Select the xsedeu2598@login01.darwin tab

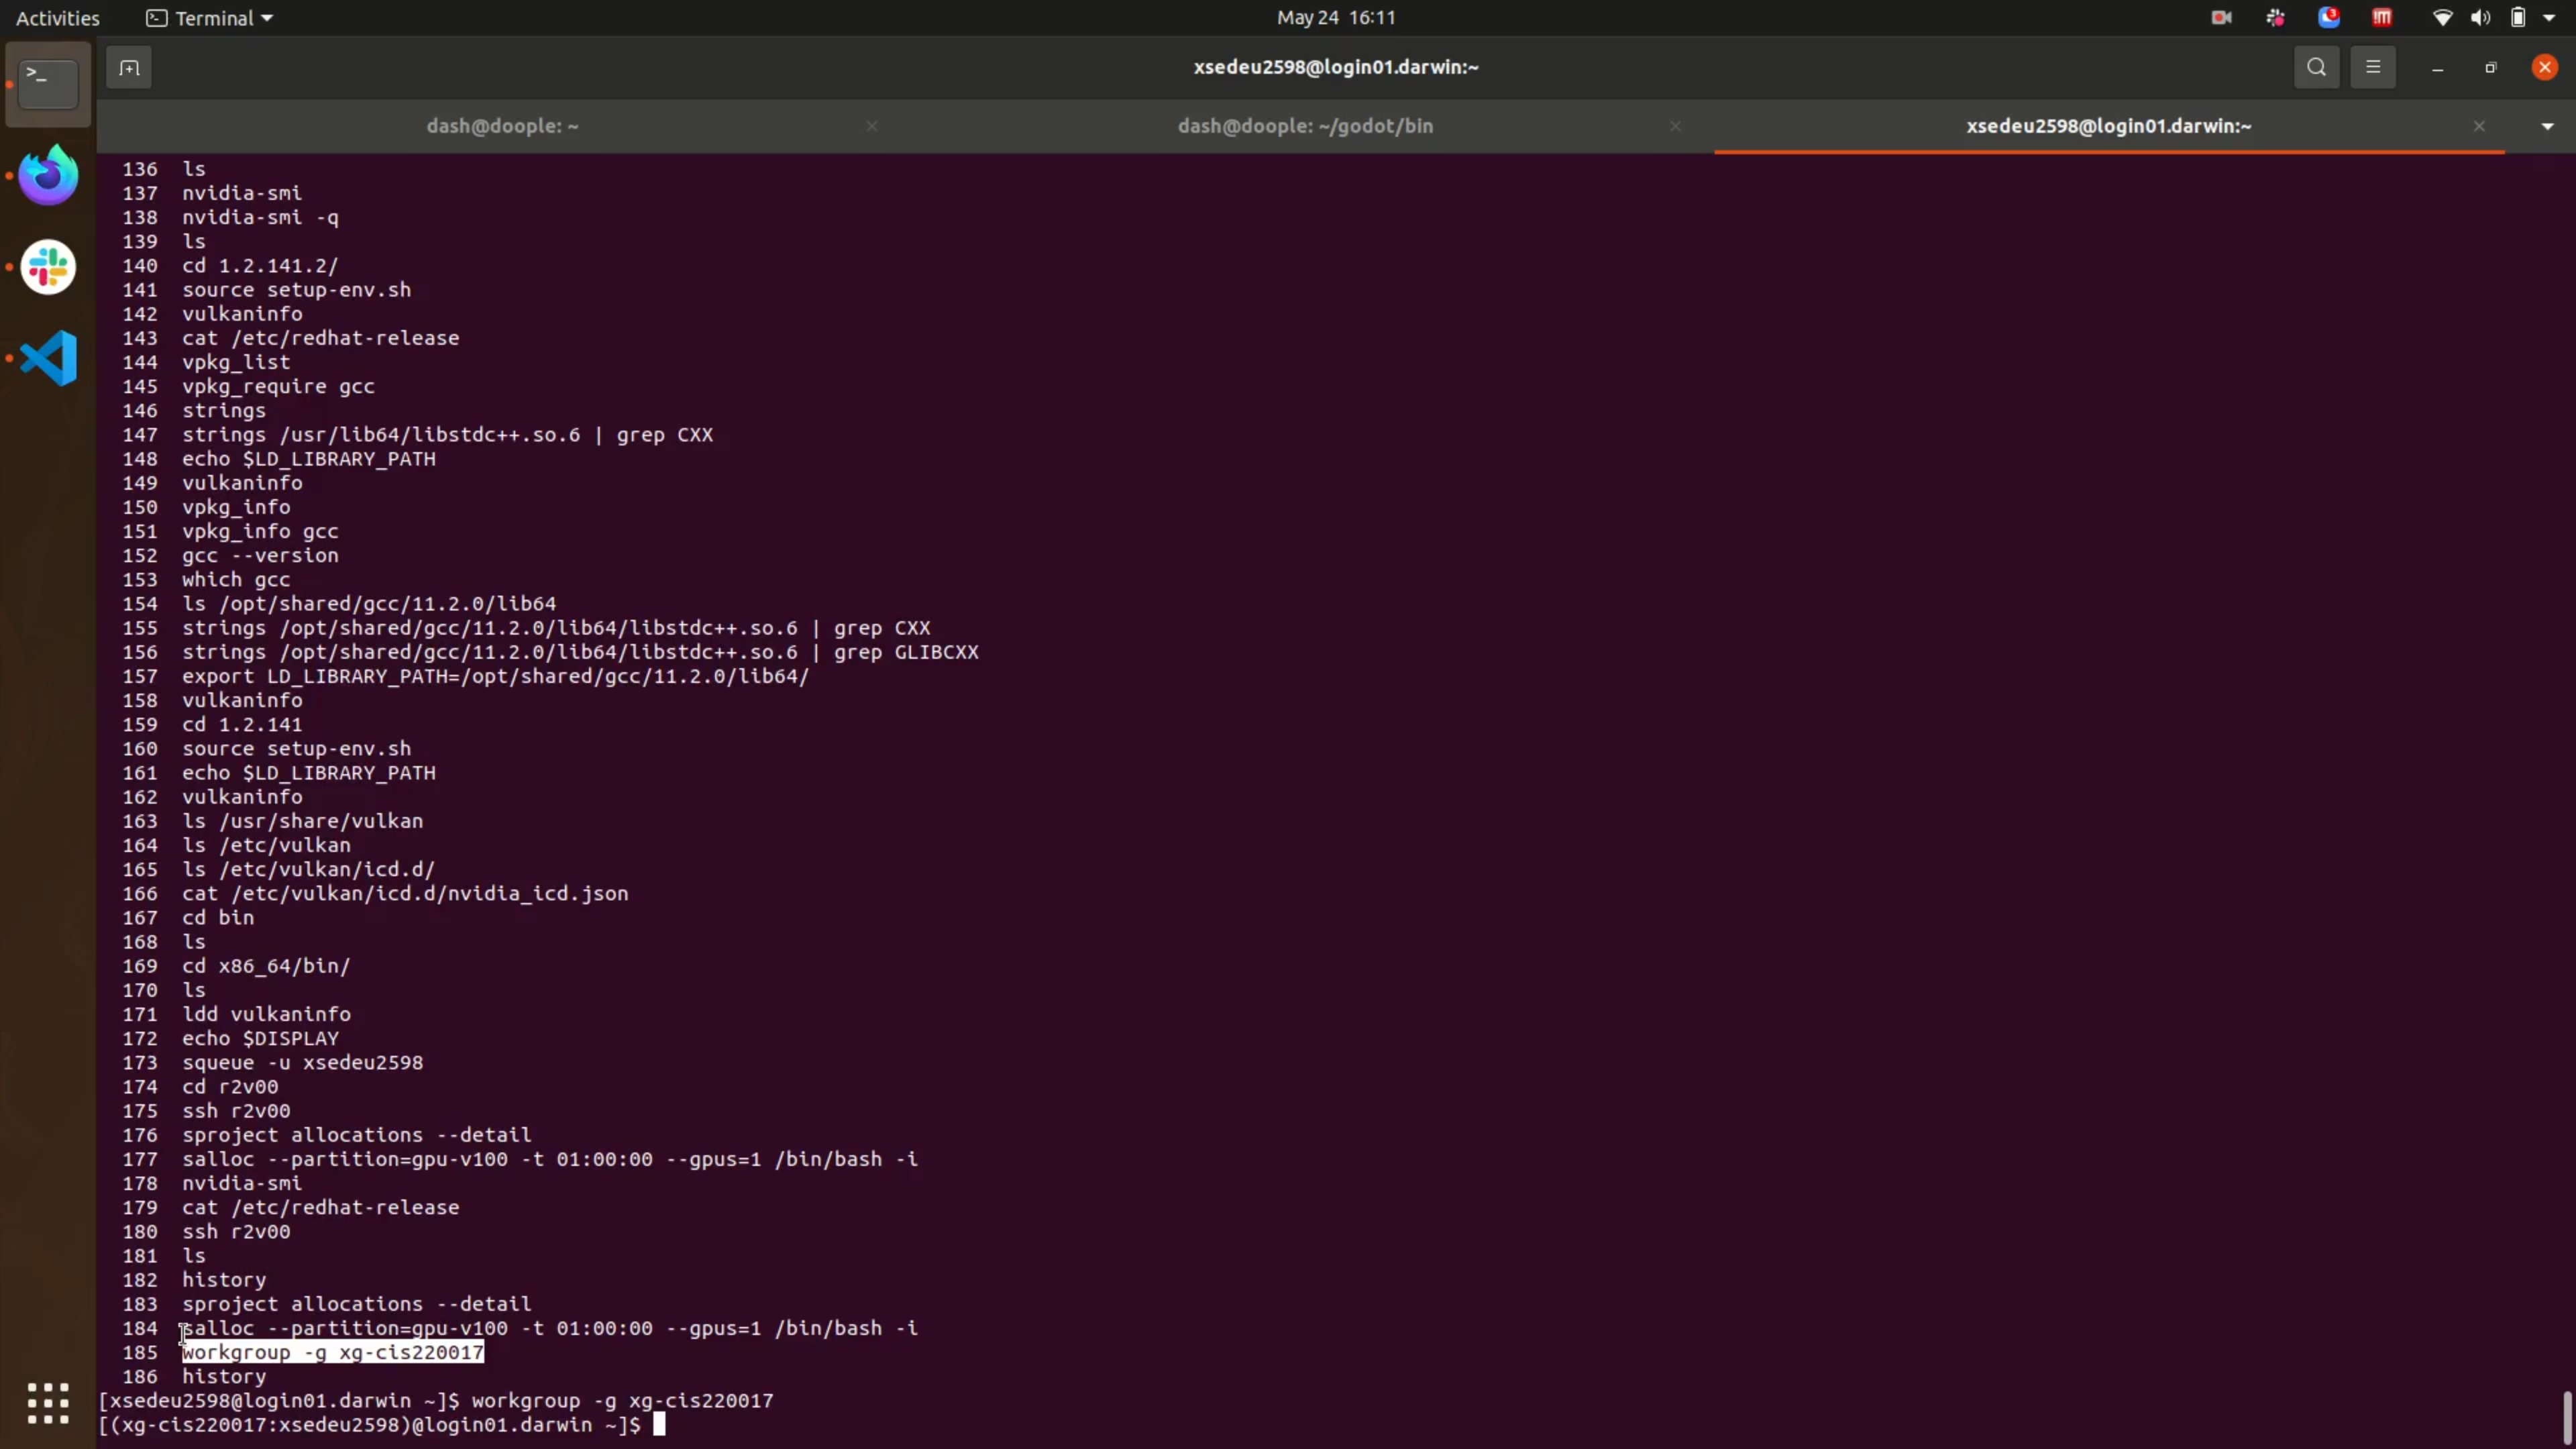tap(2108, 126)
